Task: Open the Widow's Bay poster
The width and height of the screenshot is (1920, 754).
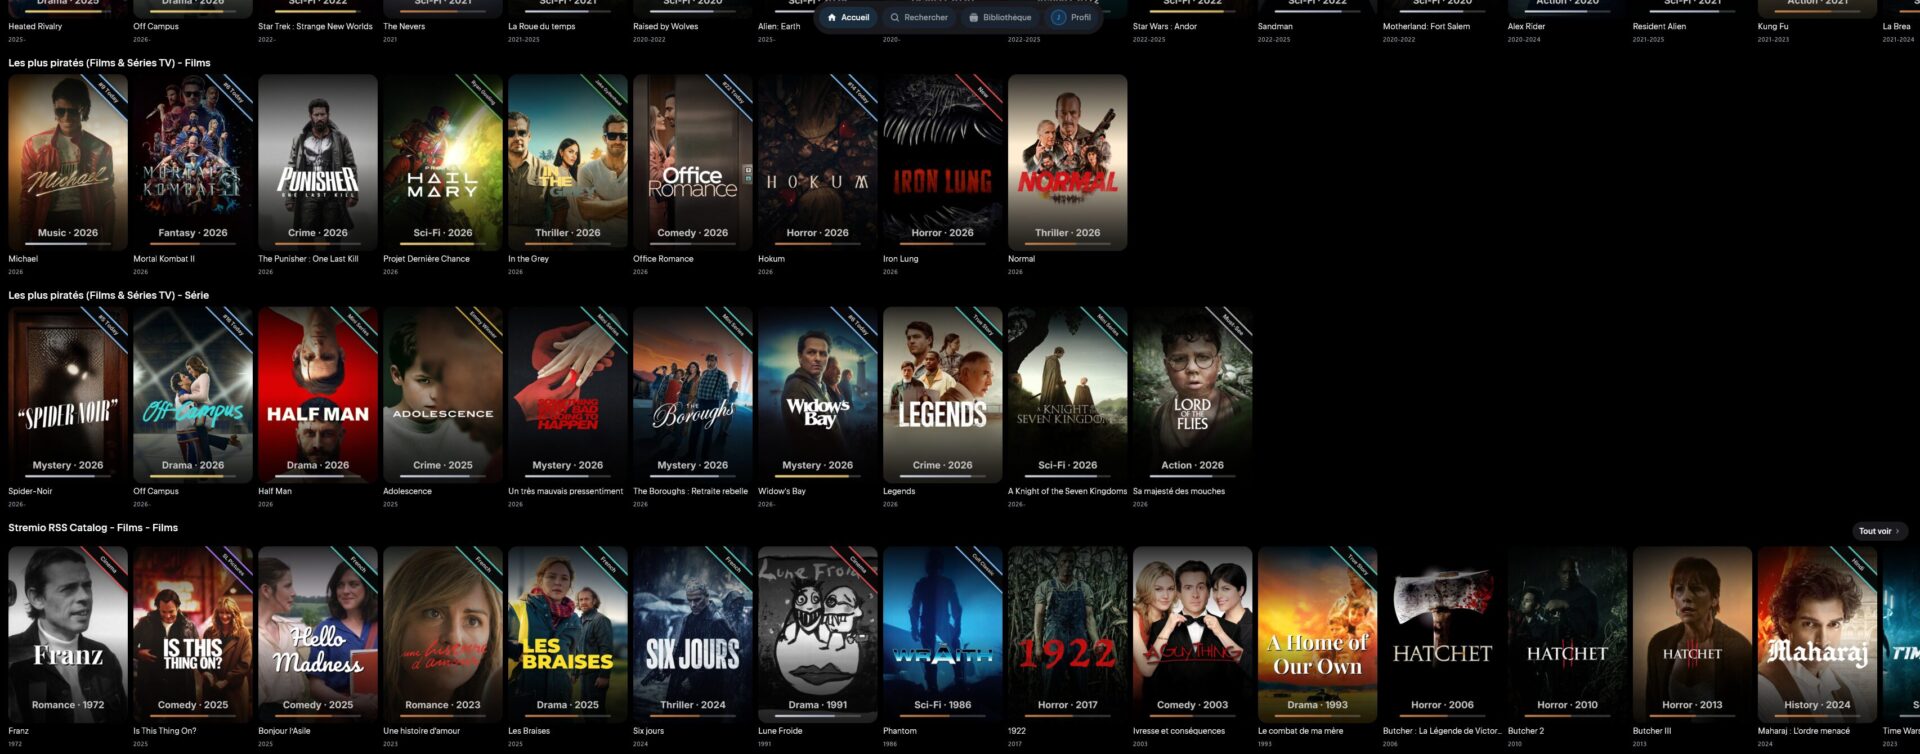Action: [818, 394]
